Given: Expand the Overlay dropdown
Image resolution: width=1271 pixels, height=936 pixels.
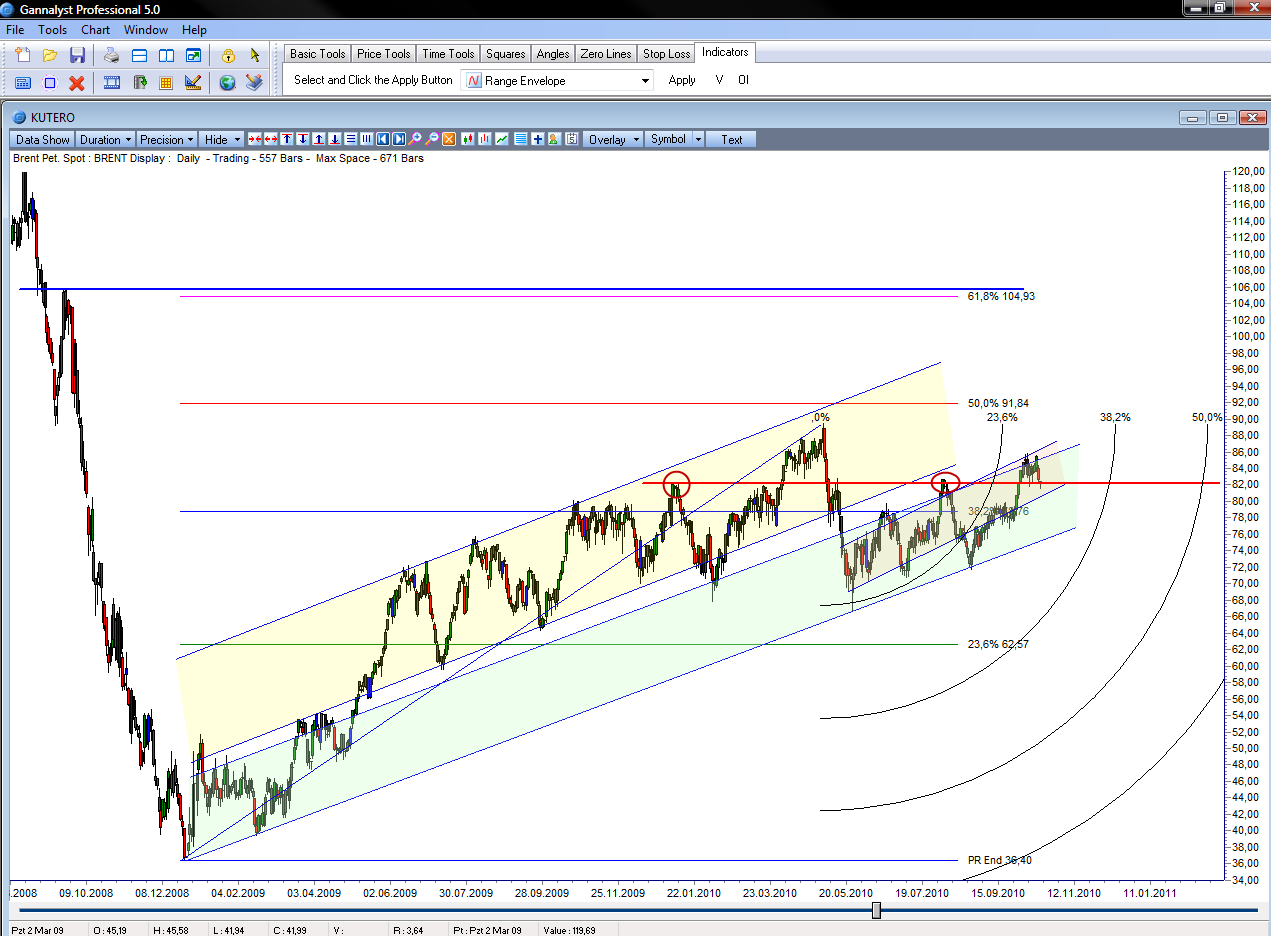Looking at the screenshot, I should [x=613, y=140].
